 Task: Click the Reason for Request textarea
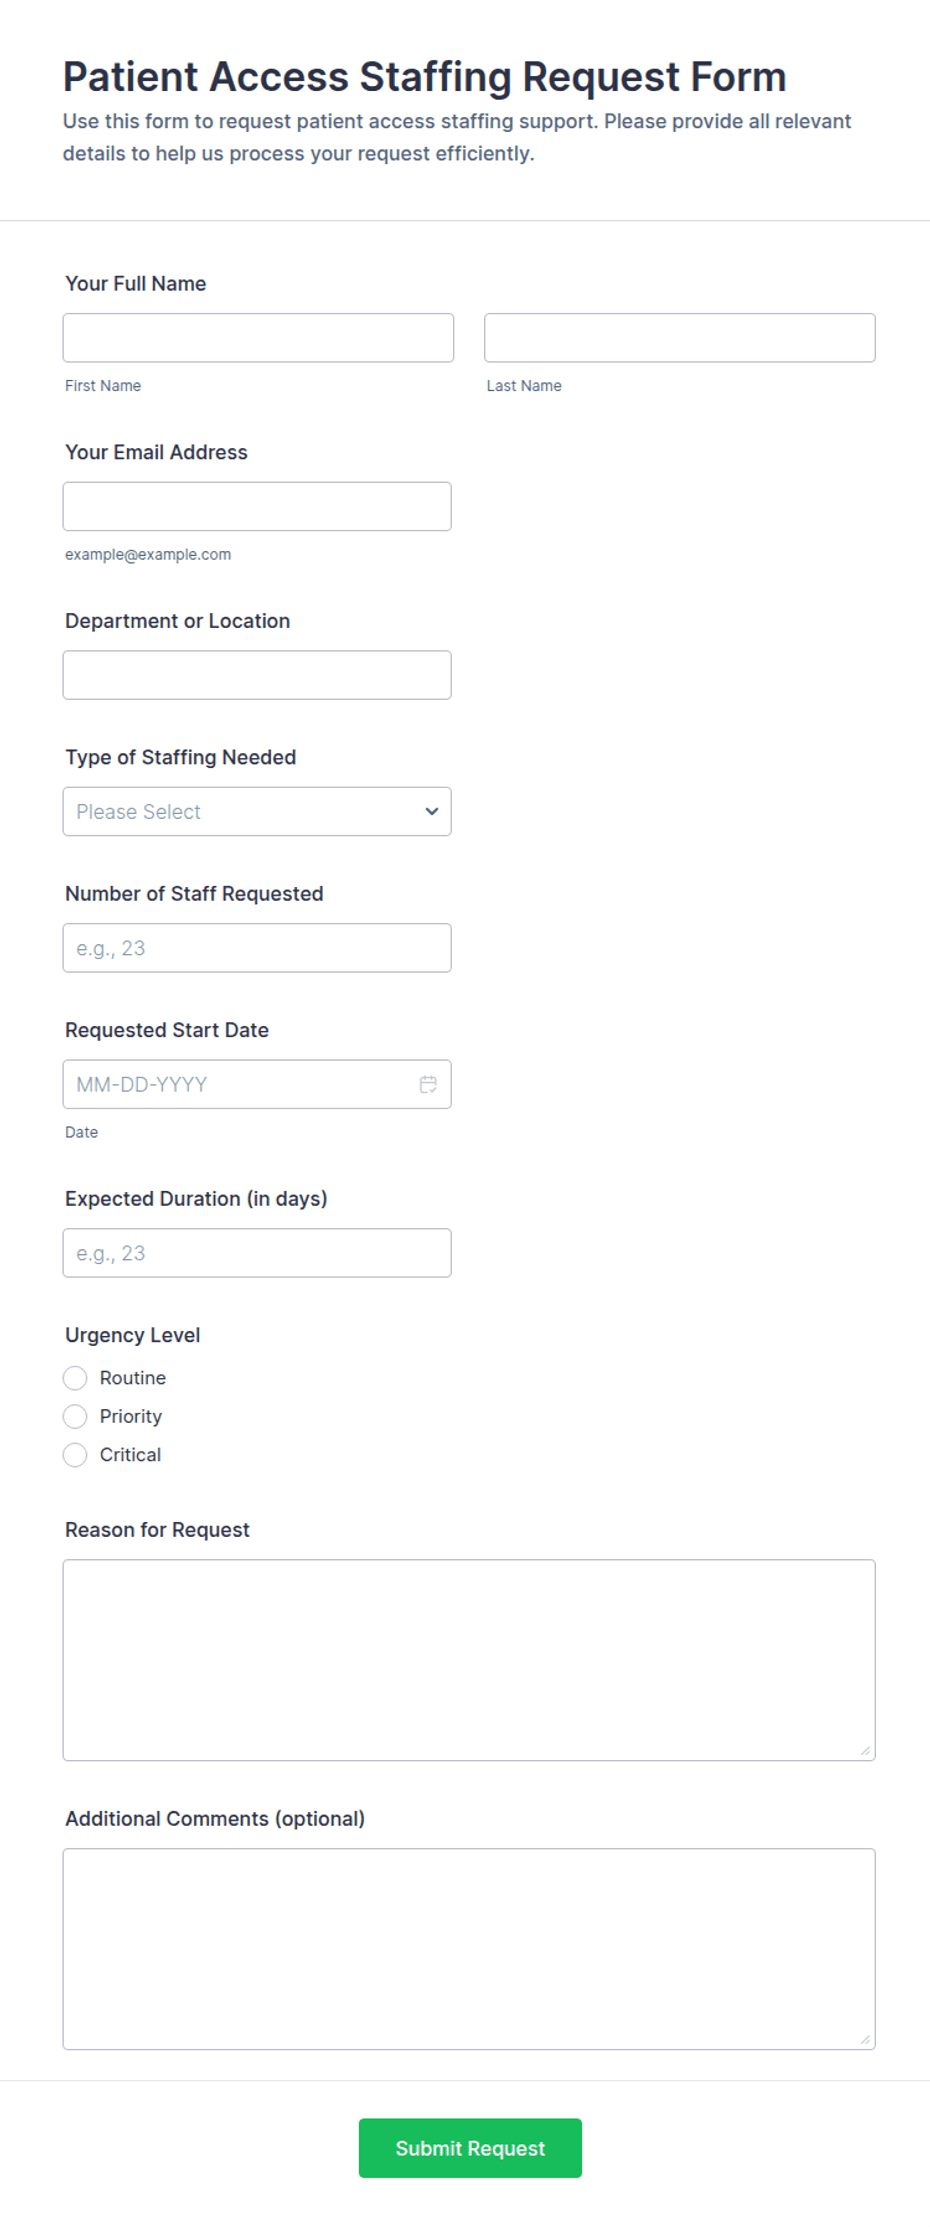click(x=469, y=1660)
